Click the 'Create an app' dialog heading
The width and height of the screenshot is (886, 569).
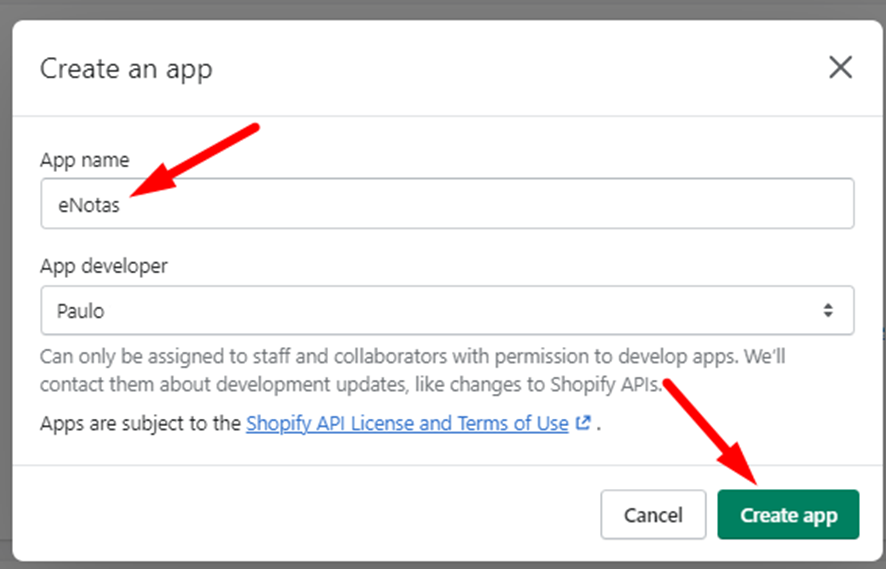[x=126, y=70]
